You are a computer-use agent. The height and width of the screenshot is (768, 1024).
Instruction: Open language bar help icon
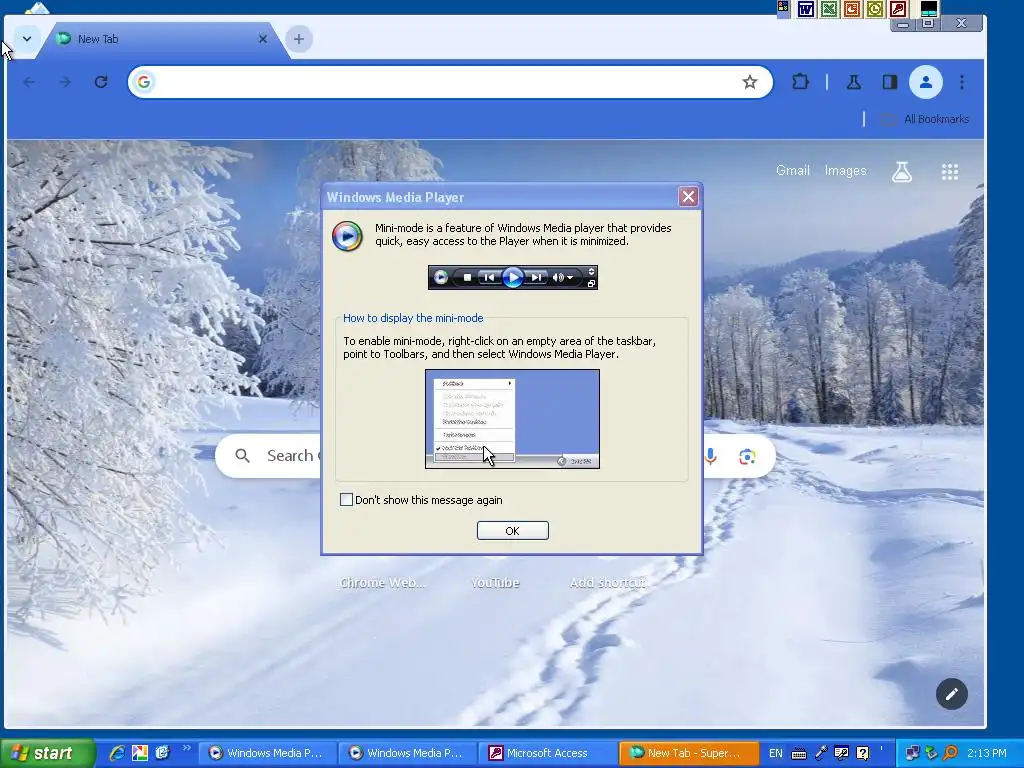coord(863,754)
